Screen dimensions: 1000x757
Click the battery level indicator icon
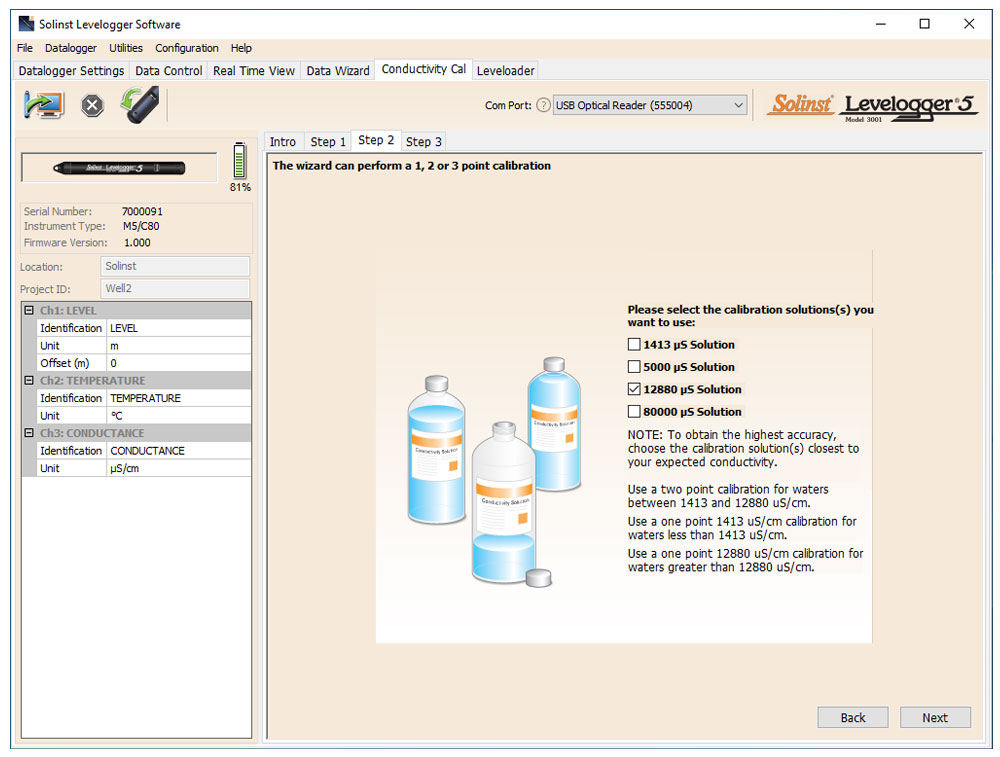click(x=239, y=161)
